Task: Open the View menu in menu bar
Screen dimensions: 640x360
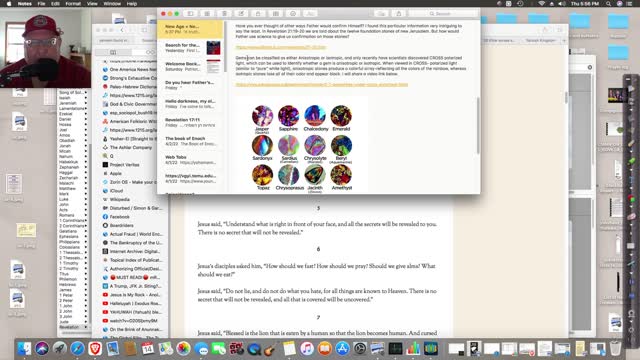Action: click(92, 4)
